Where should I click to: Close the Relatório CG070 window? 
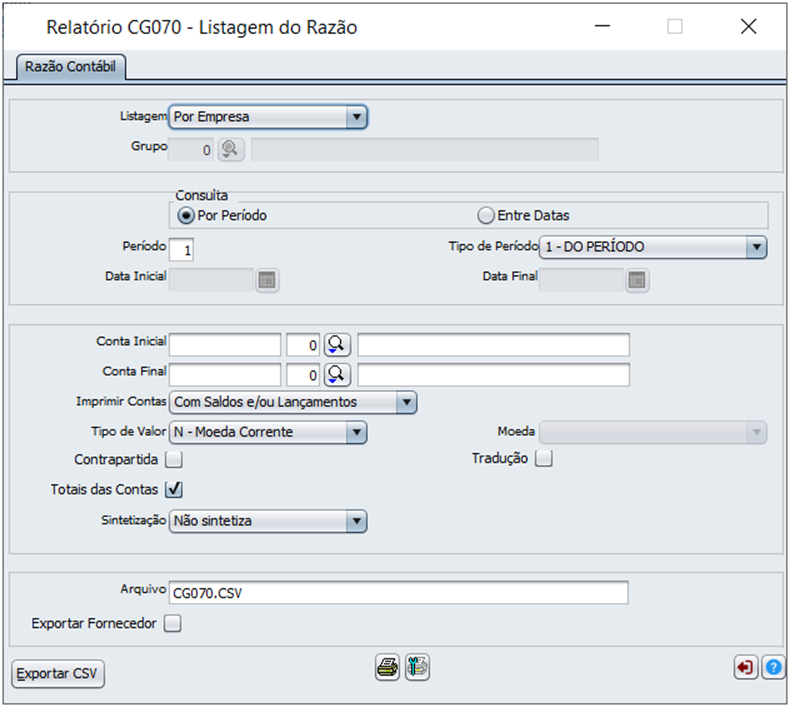tap(749, 26)
